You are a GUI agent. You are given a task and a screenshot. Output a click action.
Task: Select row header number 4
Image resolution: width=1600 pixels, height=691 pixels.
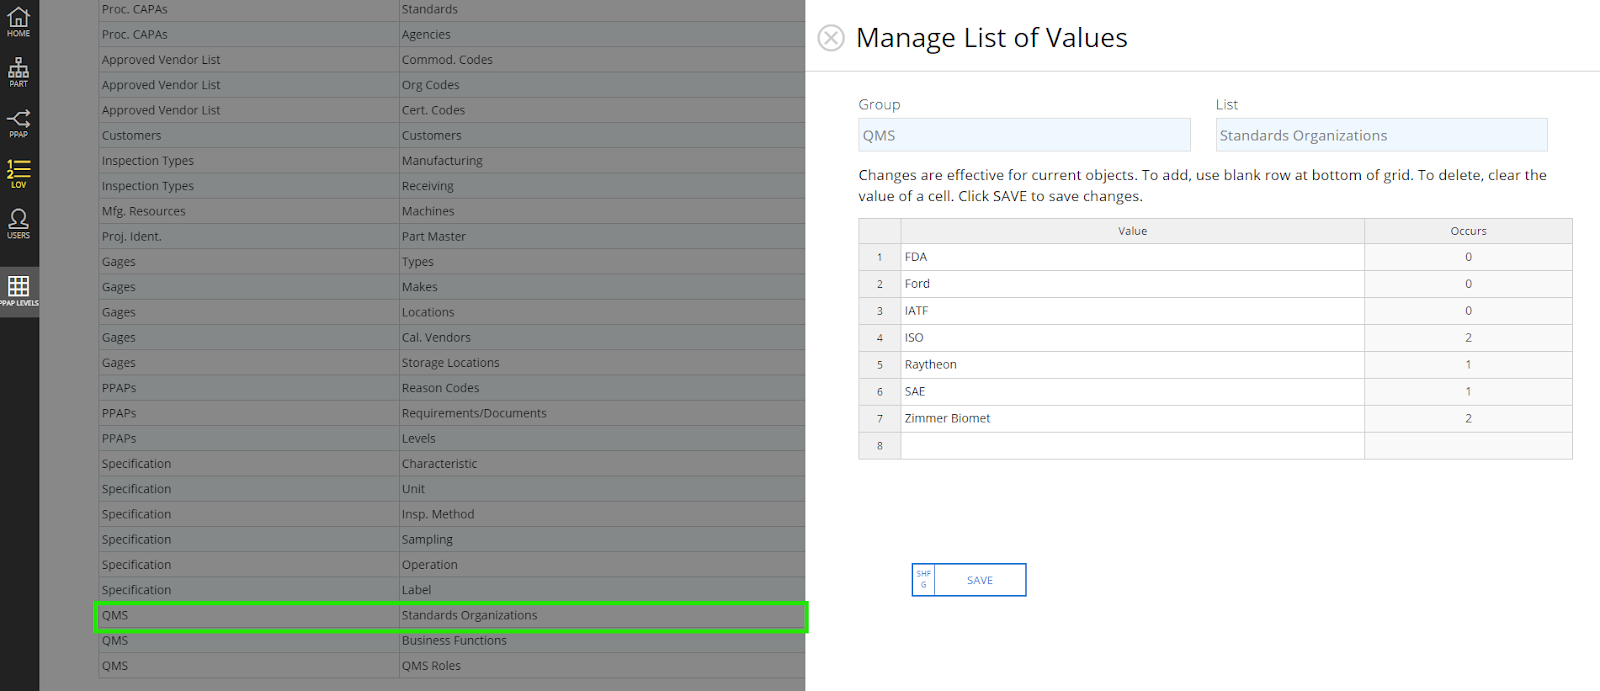880,338
